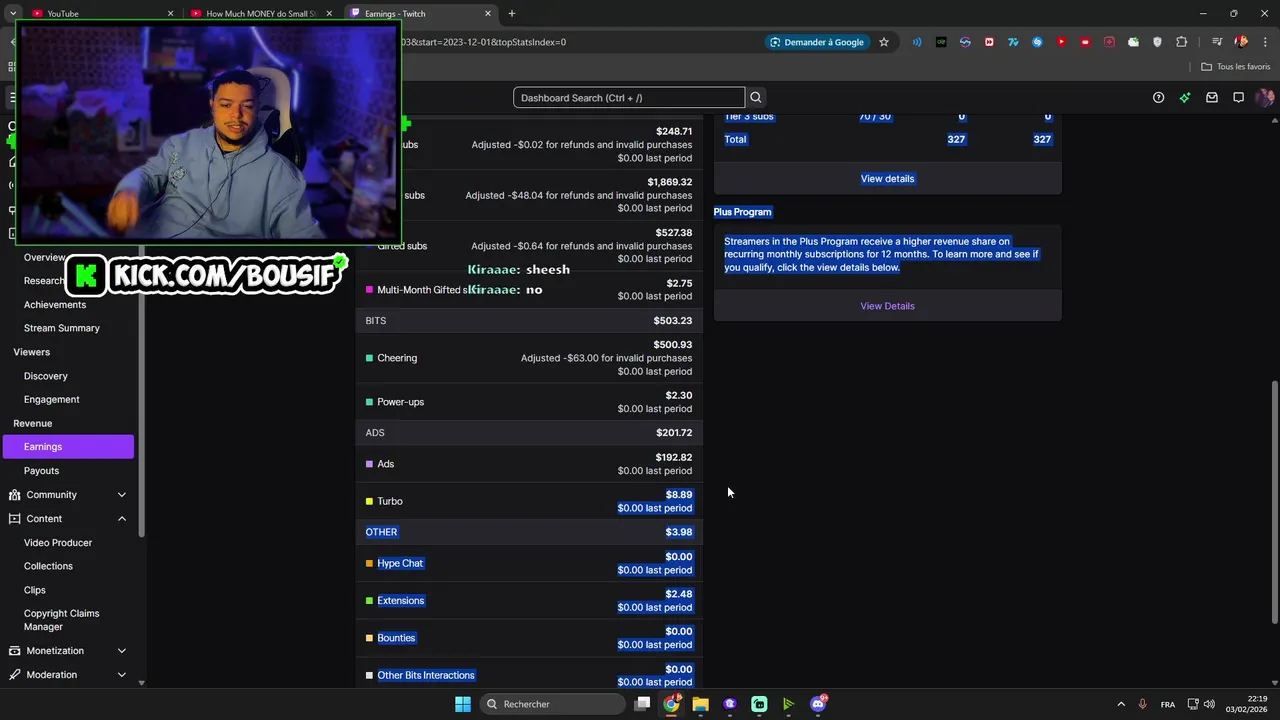This screenshot has height=720, width=1280.
Task: Click the Other Bits Interactions link
Action: click(x=426, y=676)
